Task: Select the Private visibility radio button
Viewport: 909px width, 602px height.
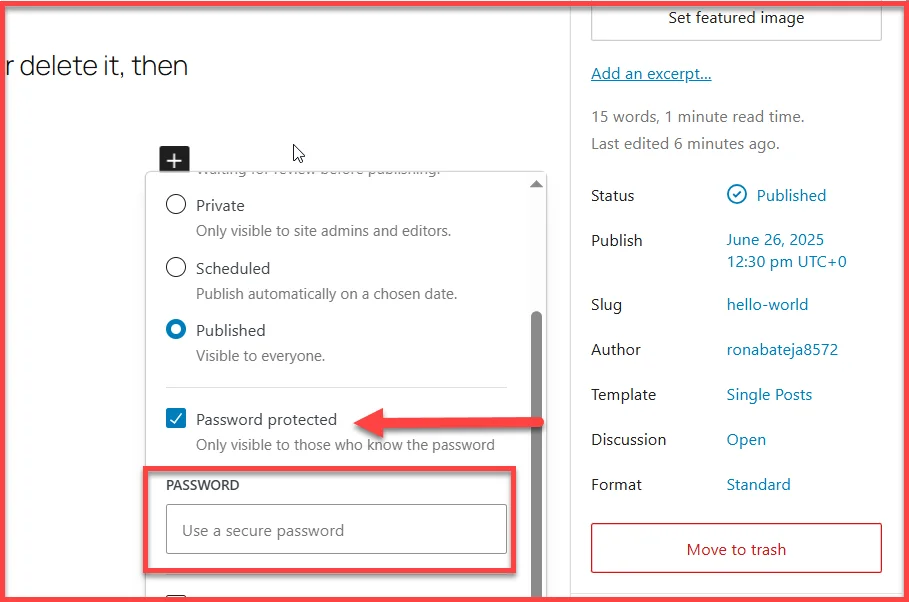Action: point(176,205)
